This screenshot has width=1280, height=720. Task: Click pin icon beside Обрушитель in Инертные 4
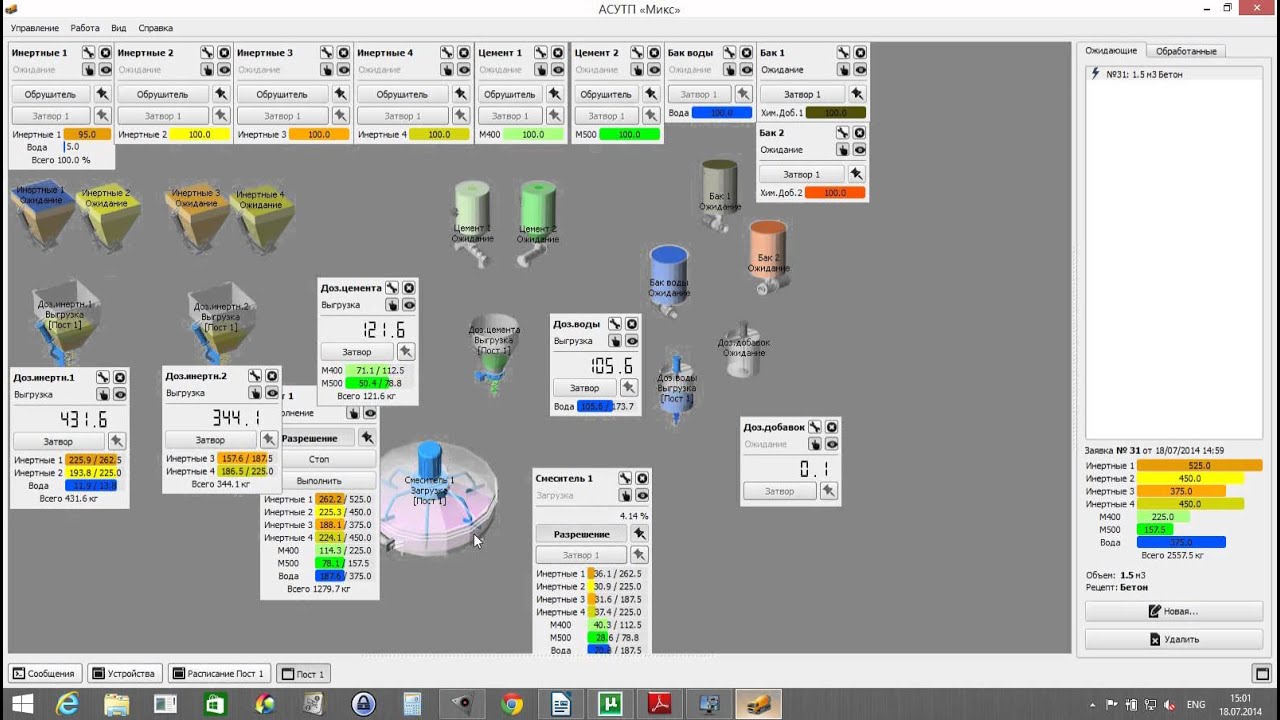pos(460,94)
